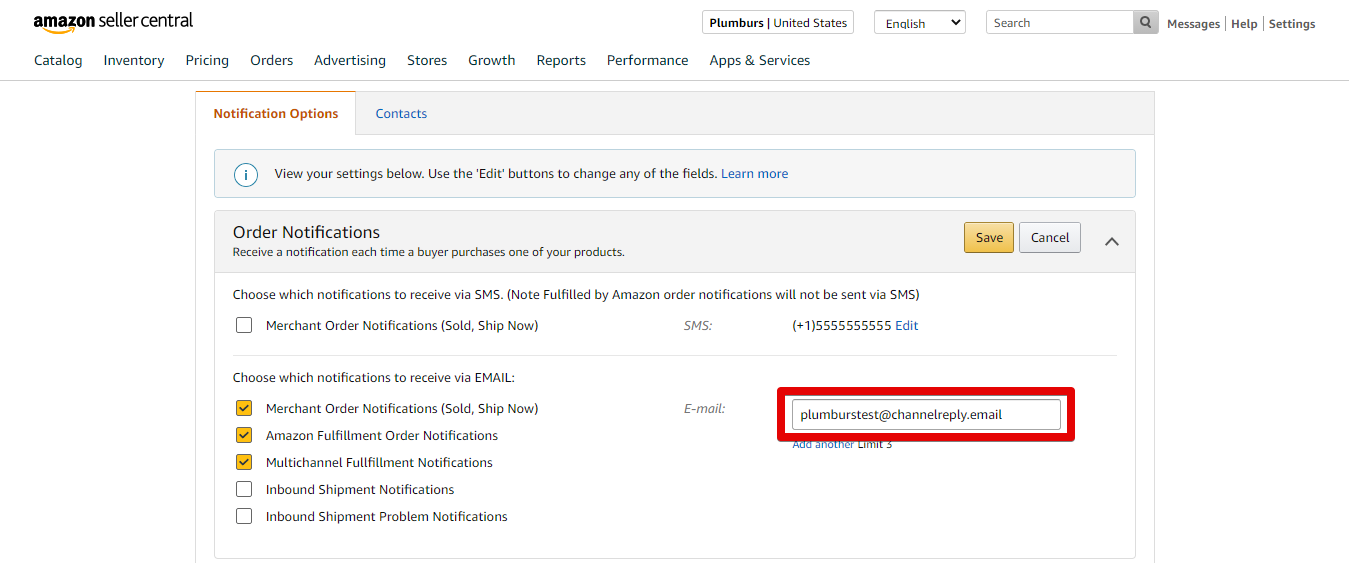Open the Growth menu
Viewport: 1349px width, 563px height.
pyautogui.click(x=492, y=60)
